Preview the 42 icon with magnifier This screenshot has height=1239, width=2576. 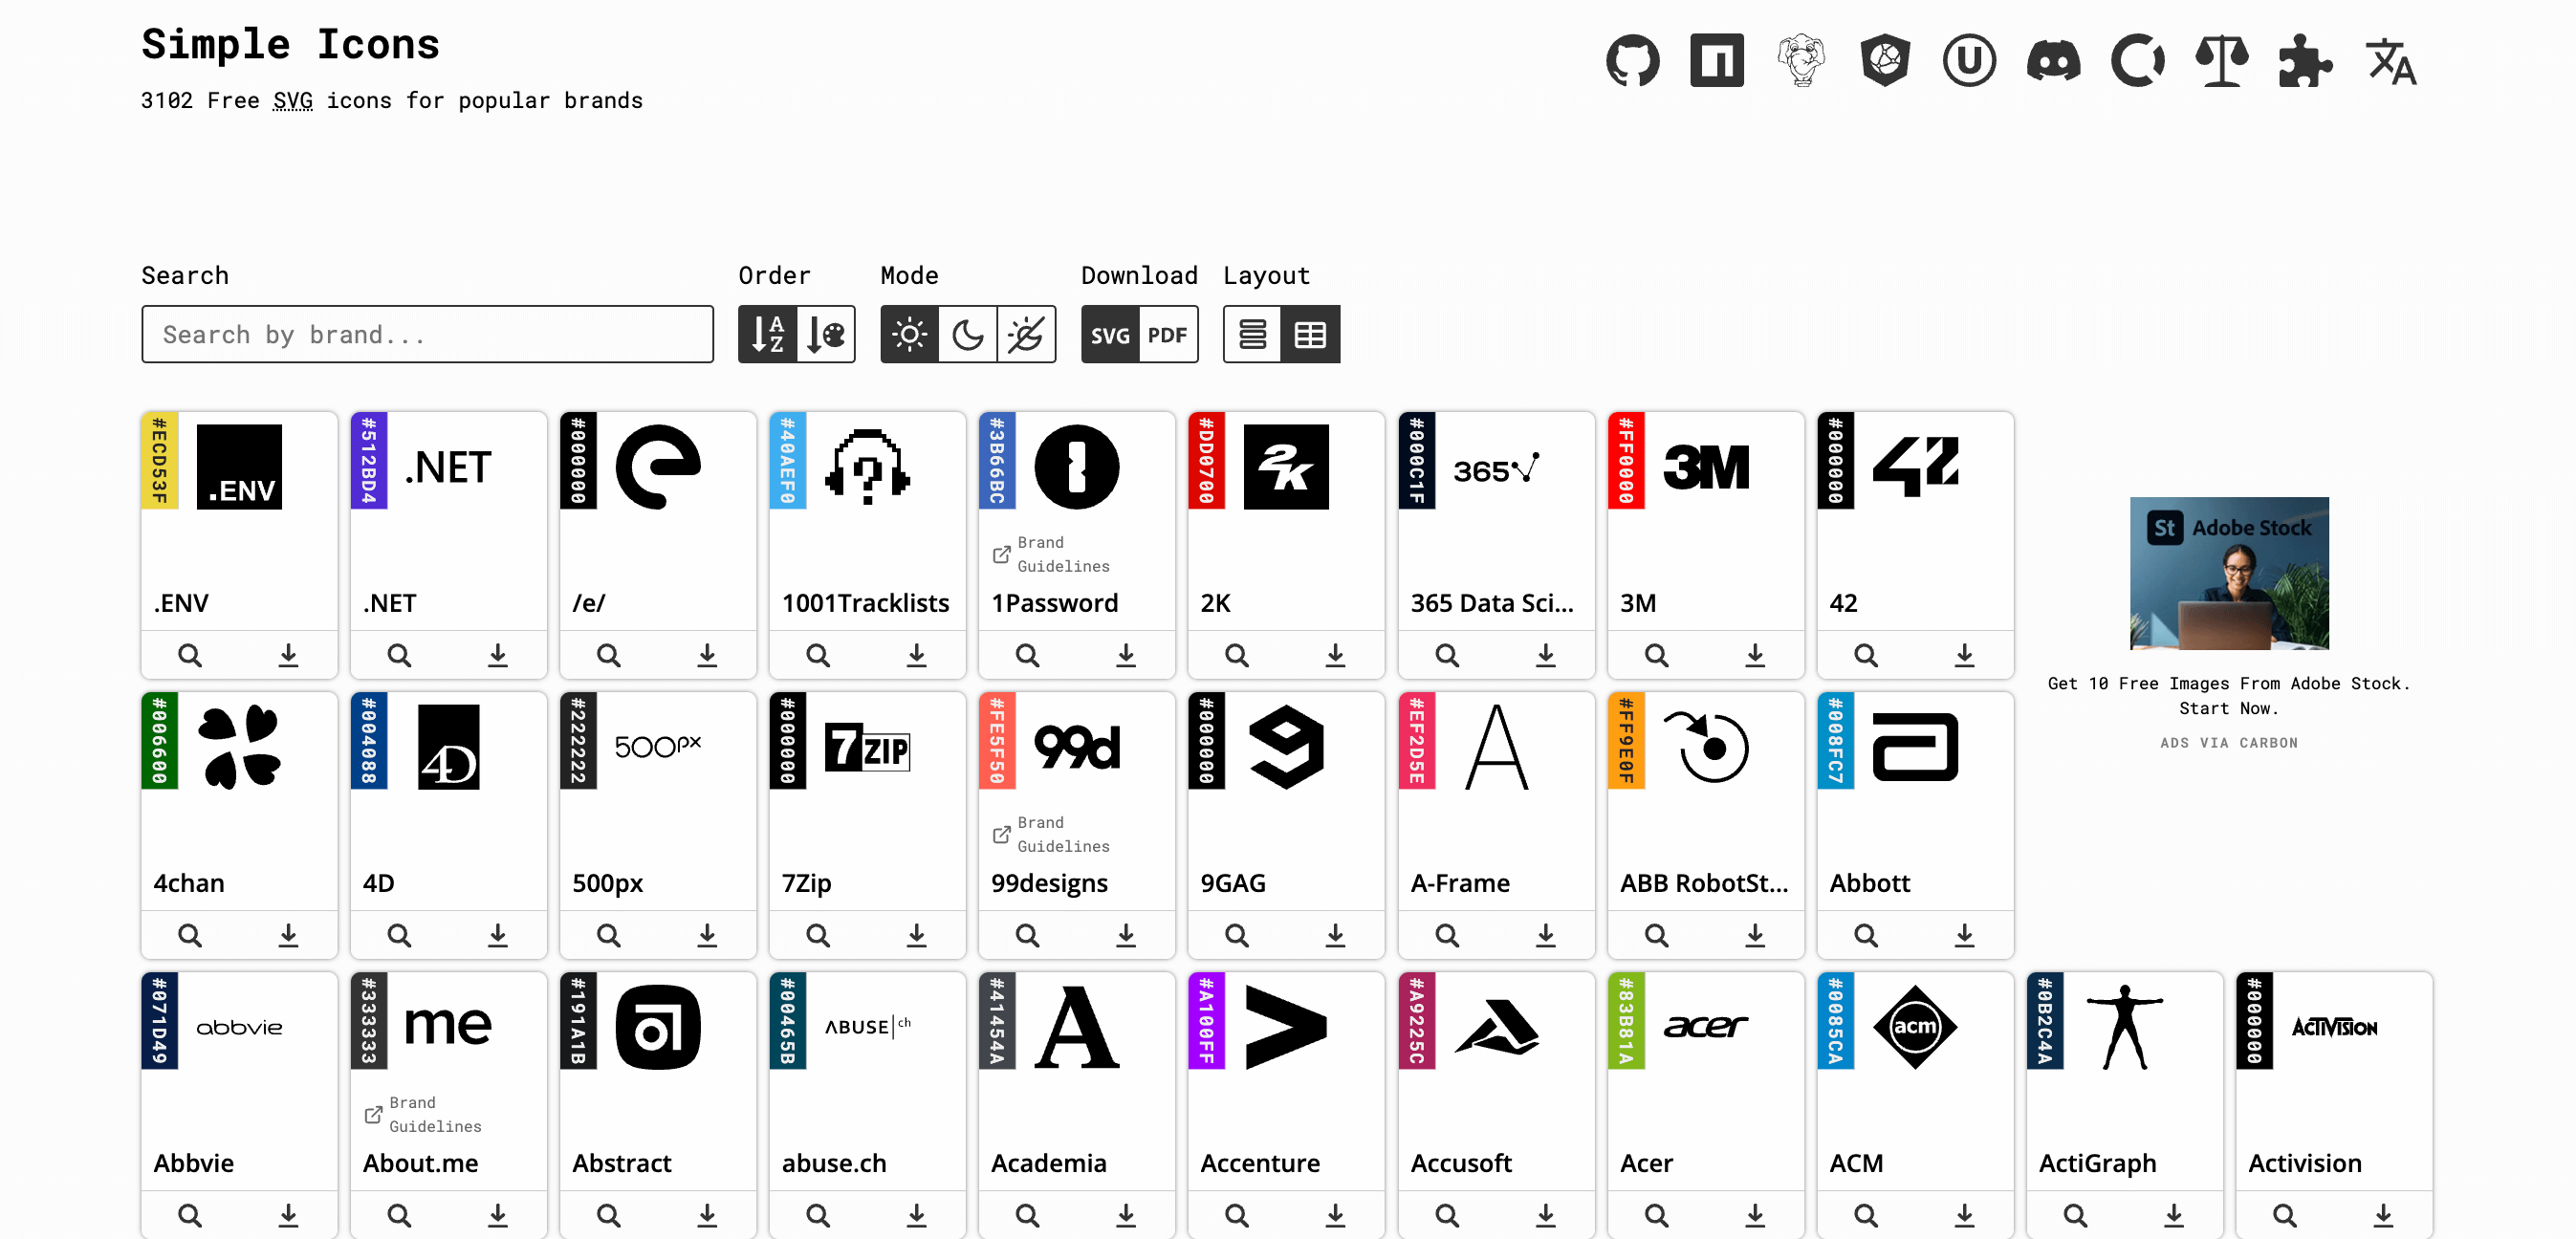1866,655
